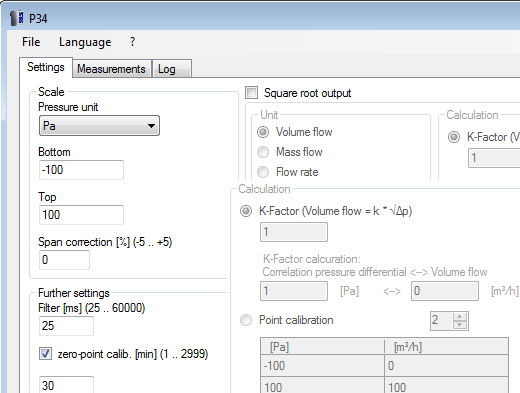520x393 pixels.
Task: Click the P34 application icon in title bar
Action: 17,18
